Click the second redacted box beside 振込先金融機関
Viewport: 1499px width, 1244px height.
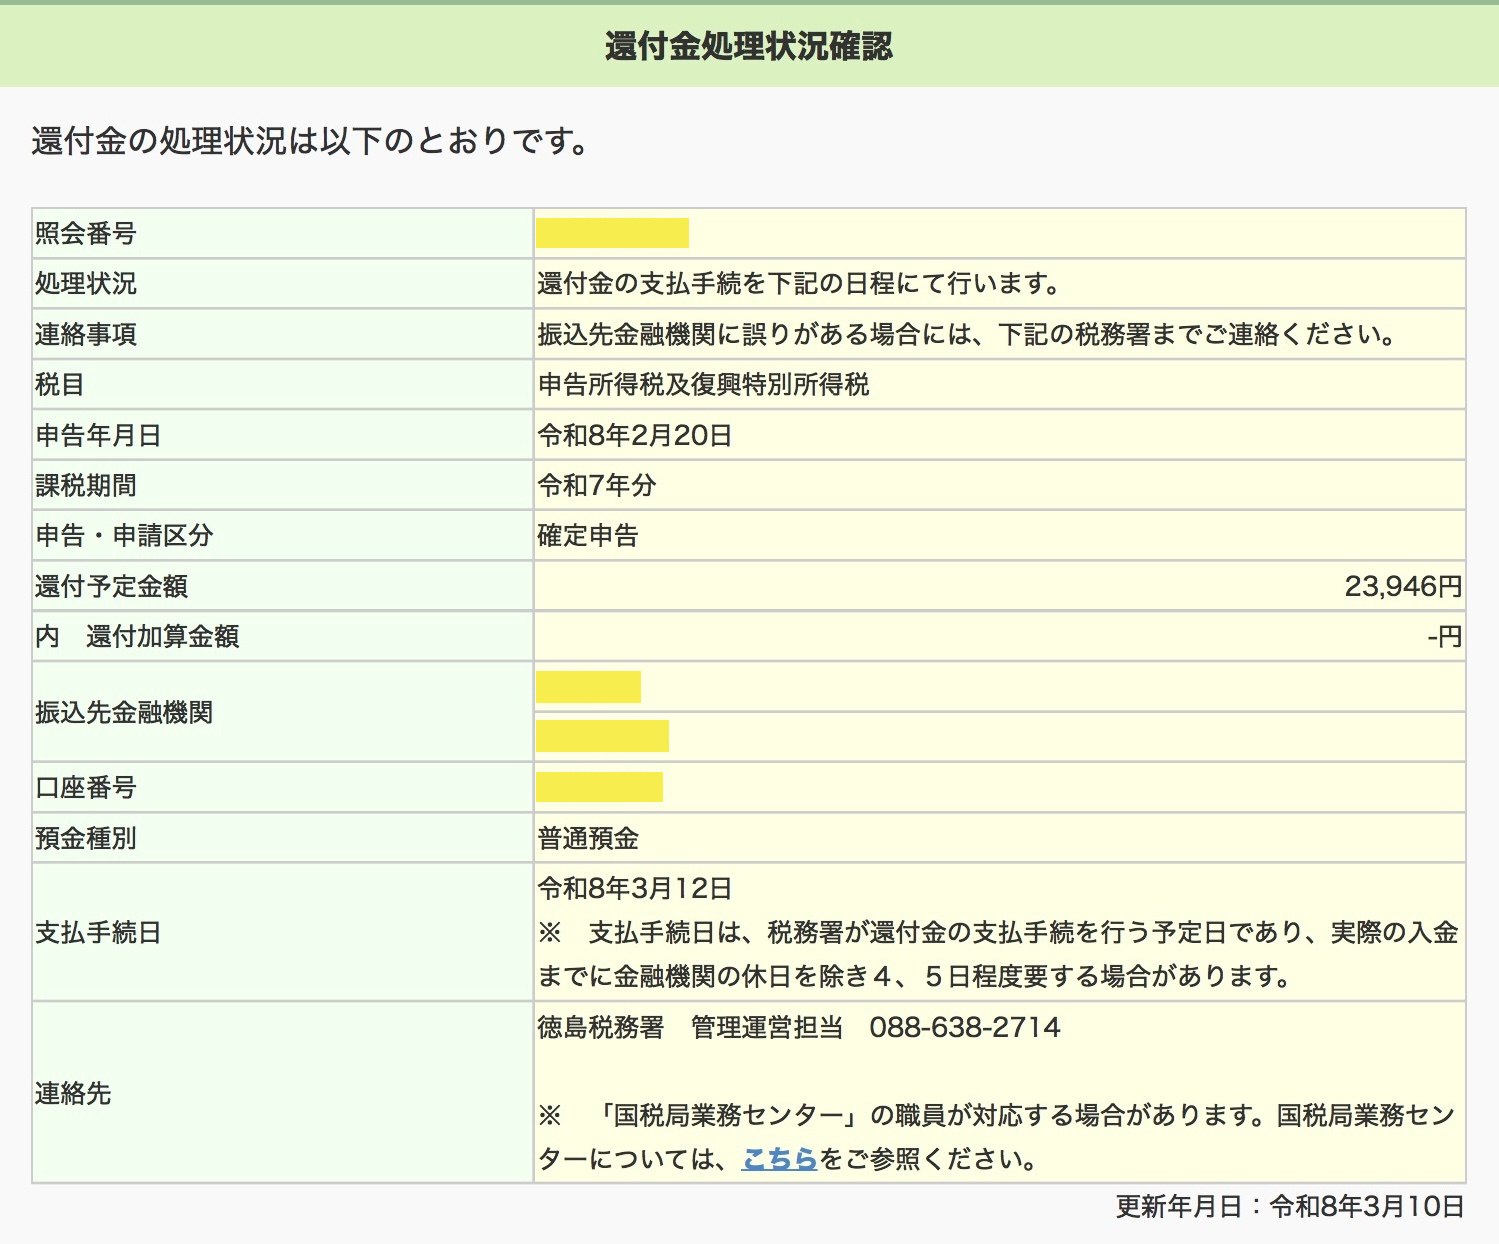602,736
